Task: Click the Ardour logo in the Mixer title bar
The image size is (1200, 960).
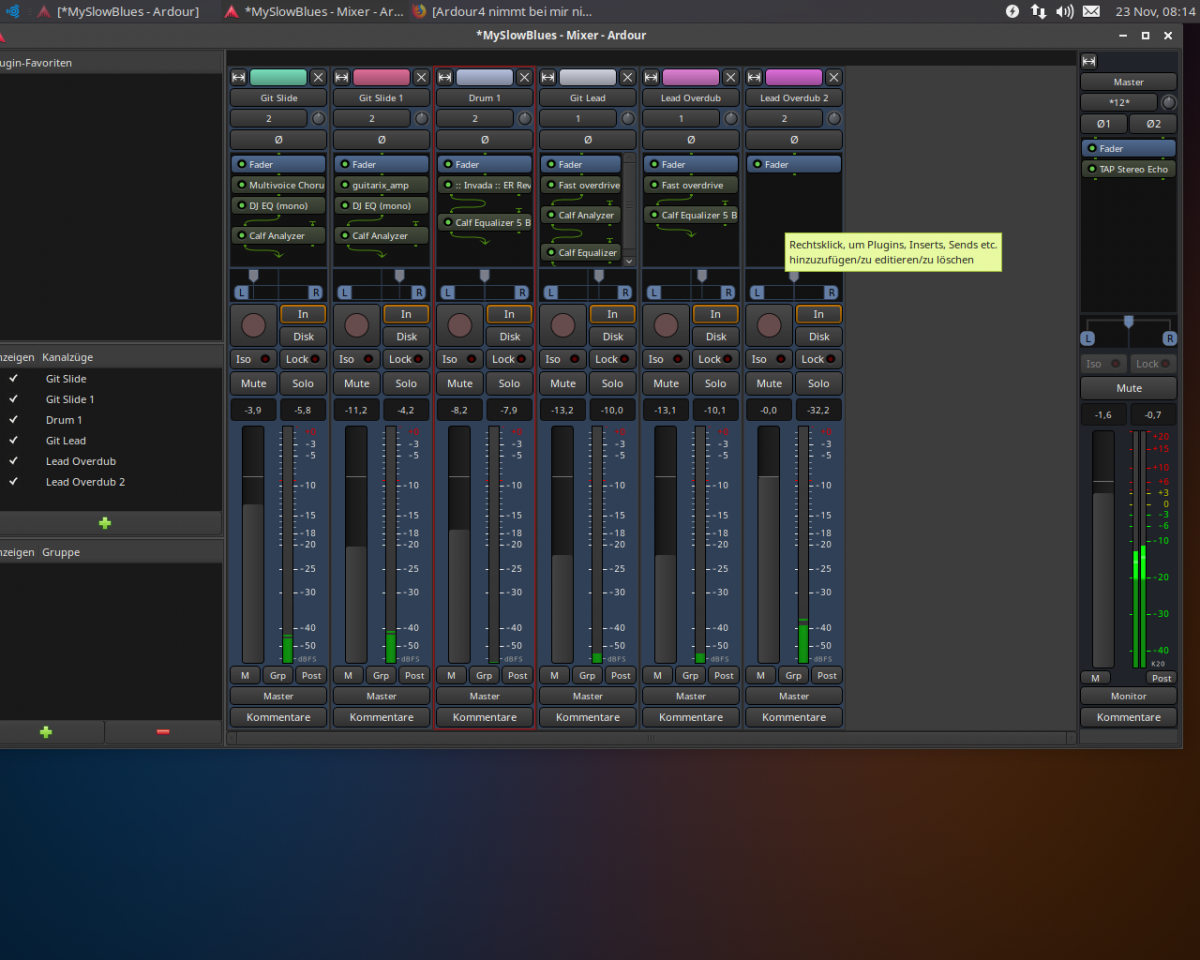Action: click(3, 35)
